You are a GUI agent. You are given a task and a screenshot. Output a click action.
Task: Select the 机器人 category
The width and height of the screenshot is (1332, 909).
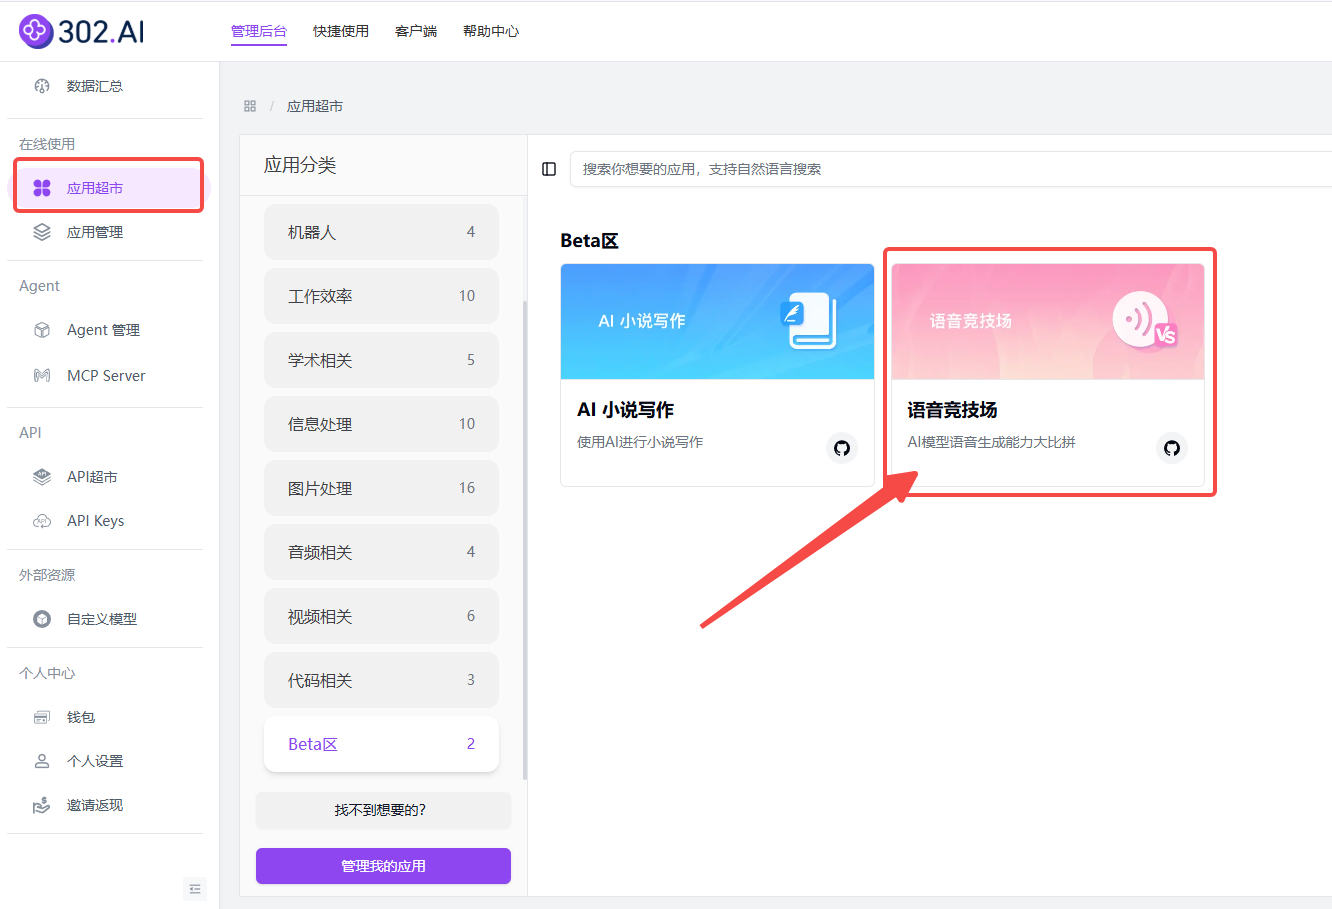381,232
